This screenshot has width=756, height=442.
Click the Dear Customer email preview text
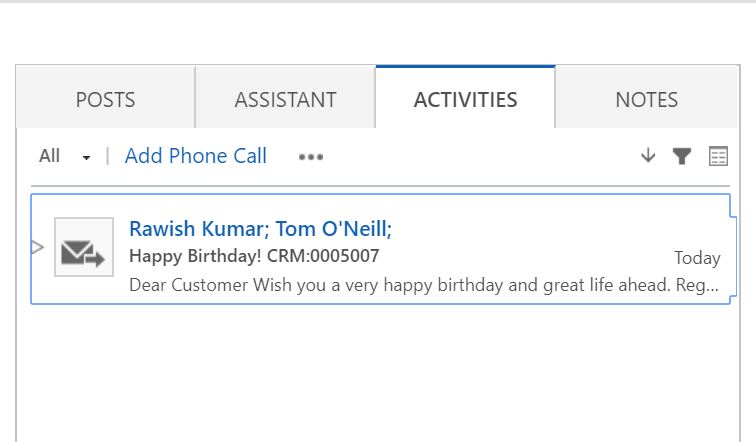423,285
